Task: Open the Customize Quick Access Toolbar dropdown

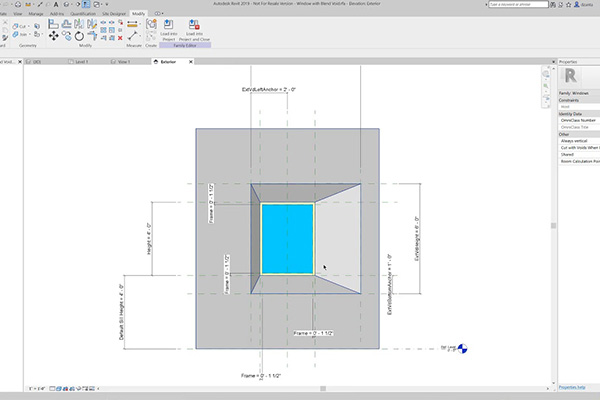Action: [107, 5]
